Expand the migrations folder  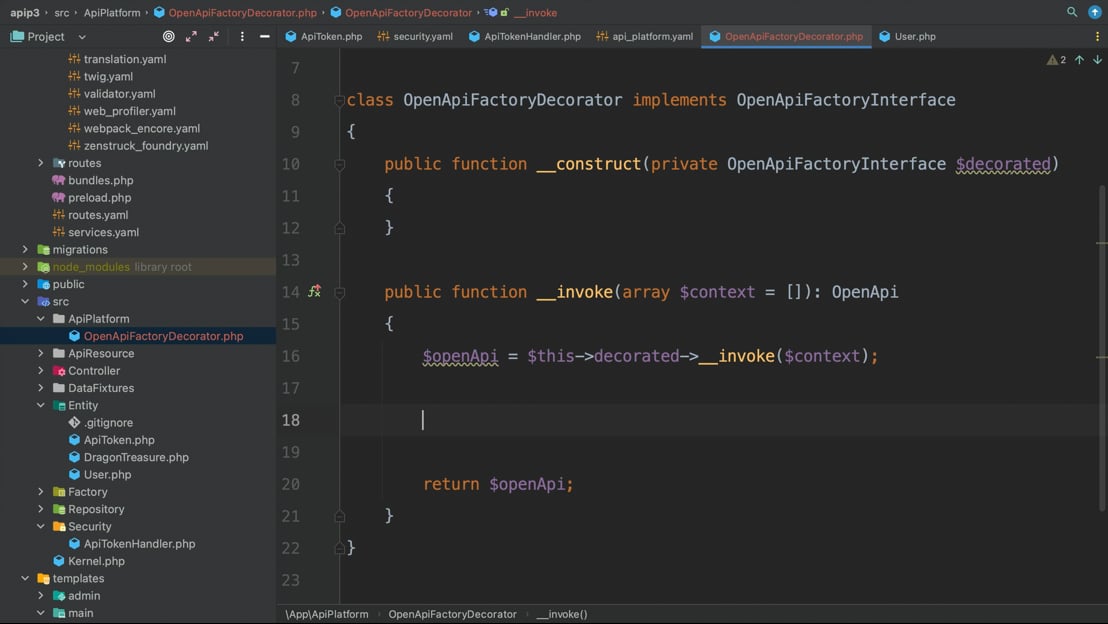25,249
